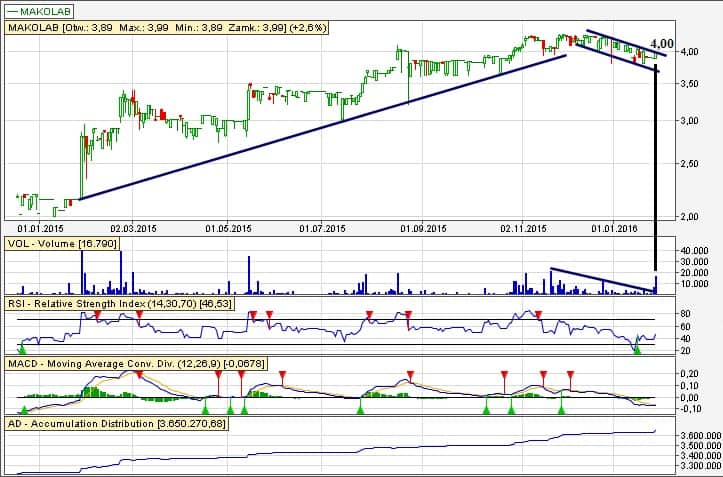Click the leftmost green arrow in the RSI panel

(22, 346)
